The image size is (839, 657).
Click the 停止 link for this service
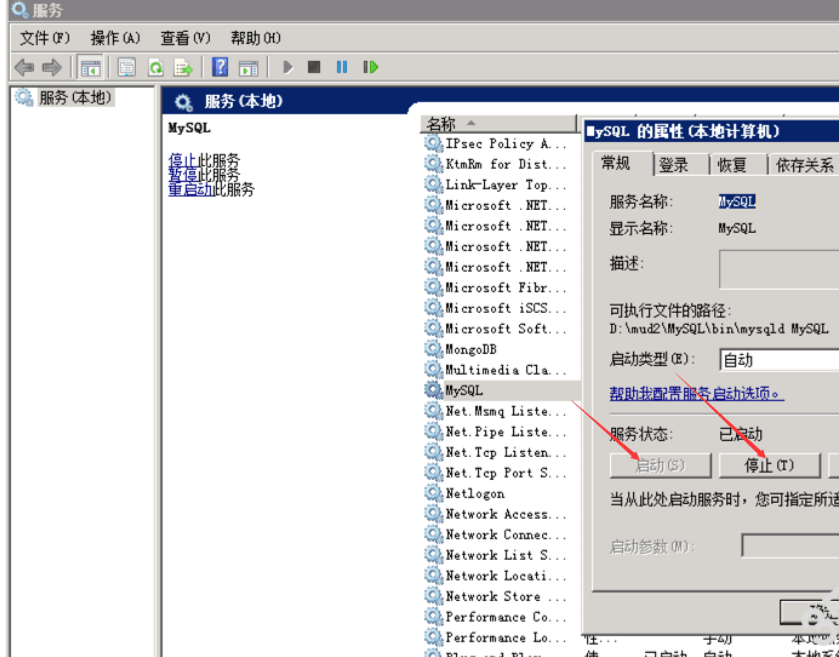(x=183, y=161)
